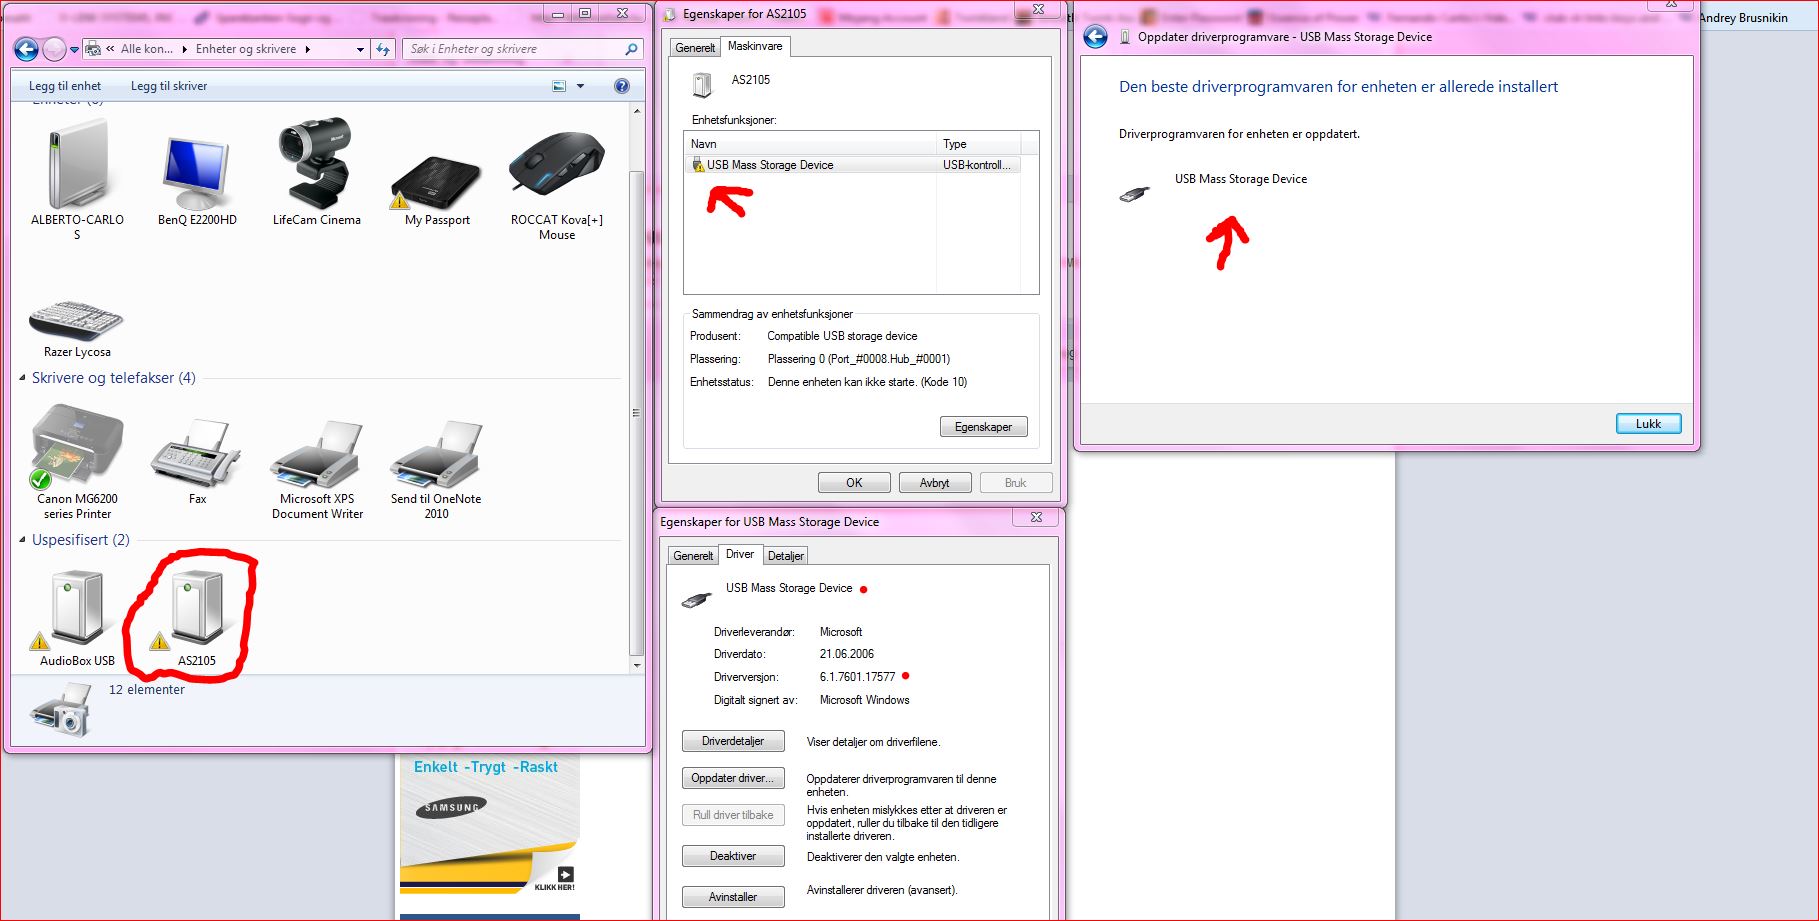Click the change view icon

click(559, 86)
